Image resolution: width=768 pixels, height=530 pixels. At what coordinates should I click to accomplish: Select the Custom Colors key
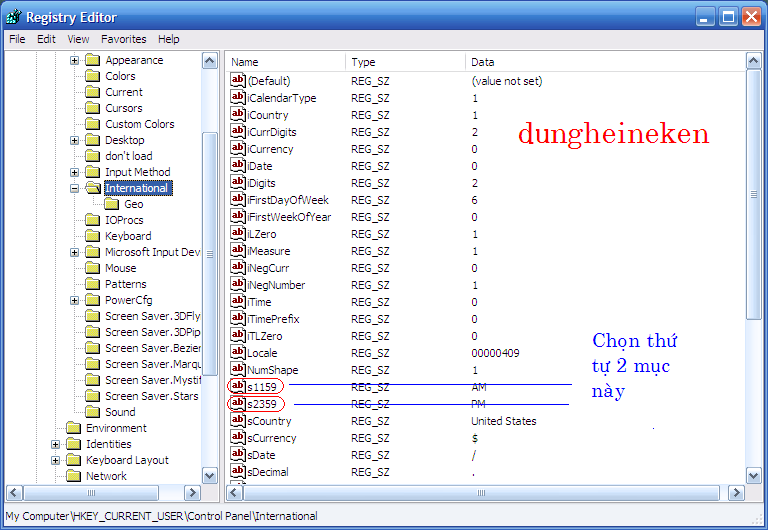(x=140, y=124)
